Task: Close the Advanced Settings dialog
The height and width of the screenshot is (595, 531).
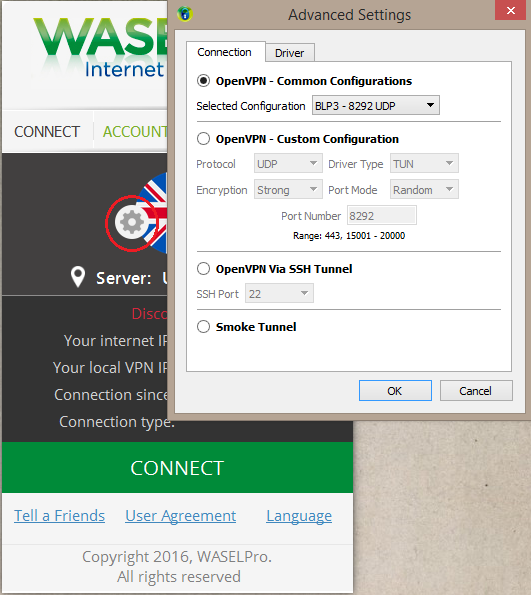Action: coord(511,10)
